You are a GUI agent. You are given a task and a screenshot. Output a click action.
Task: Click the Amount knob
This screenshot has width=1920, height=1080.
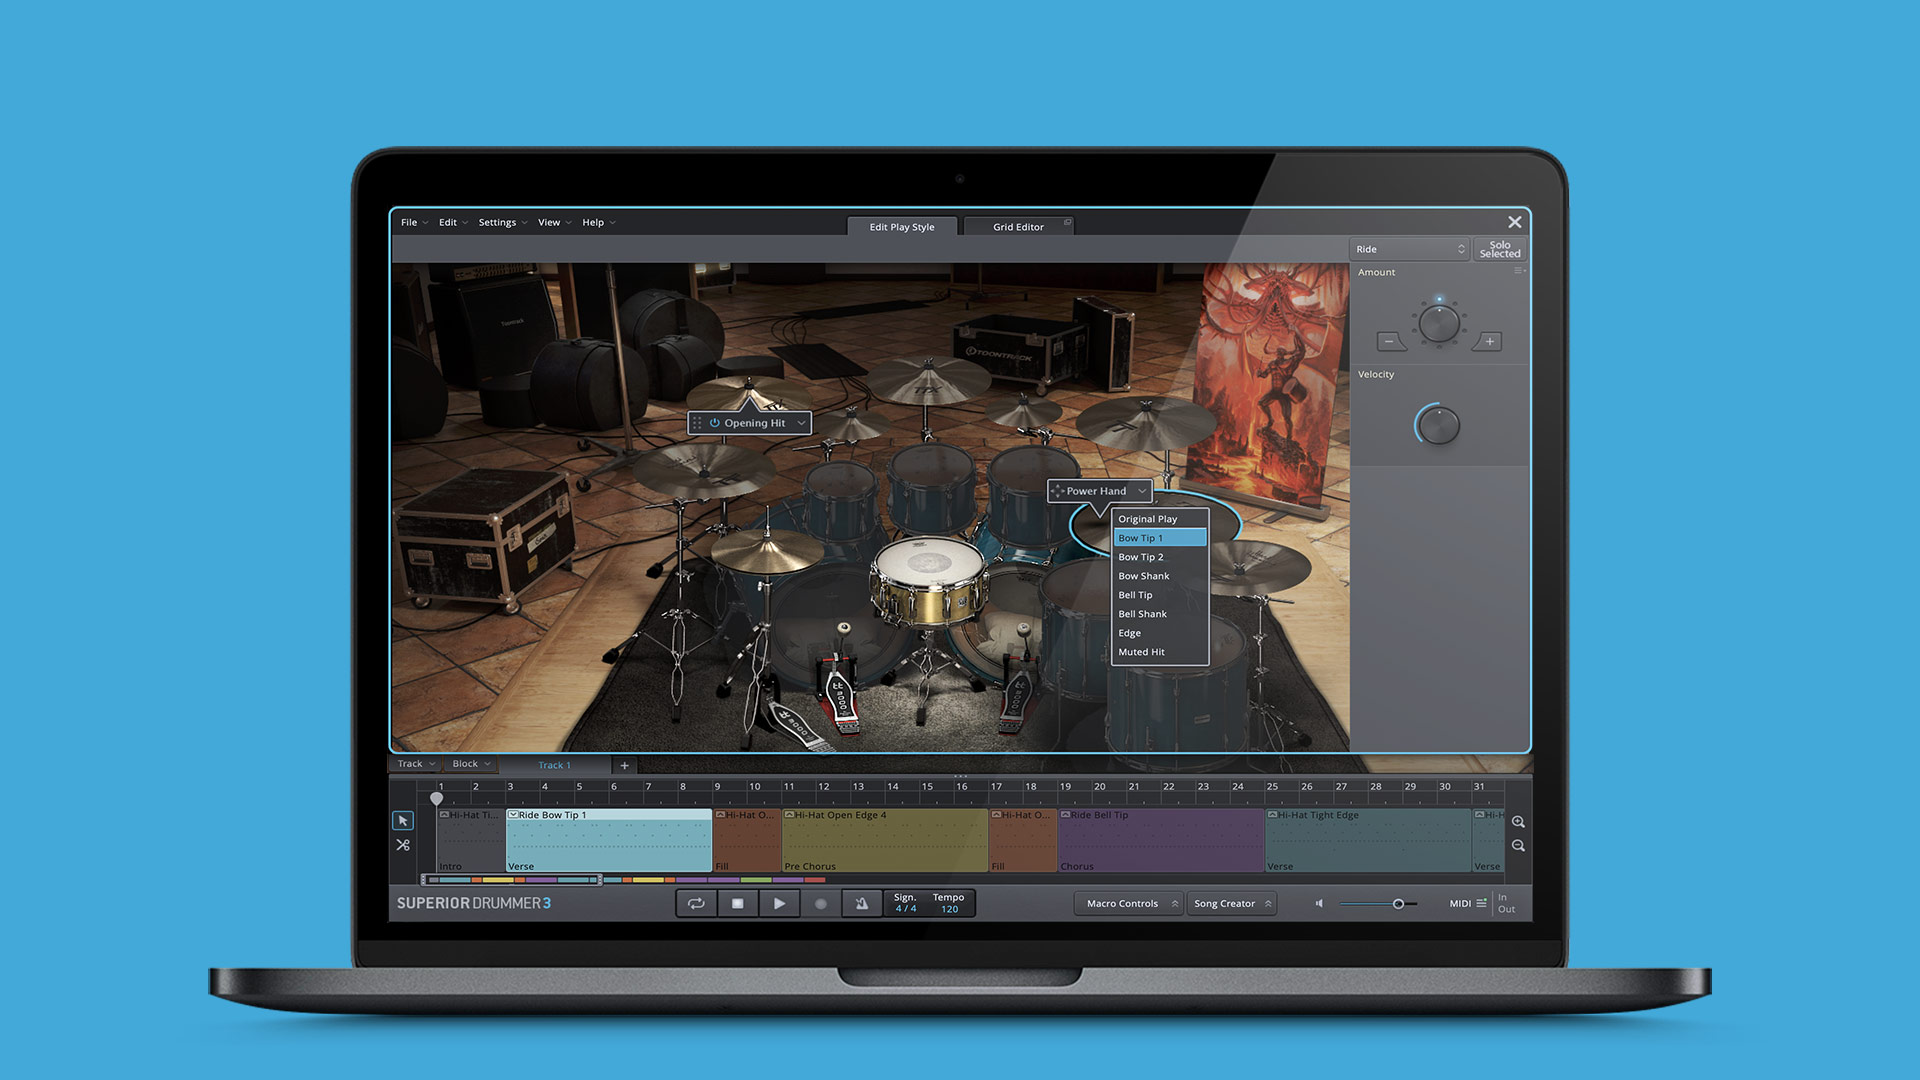coord(1439,323)
